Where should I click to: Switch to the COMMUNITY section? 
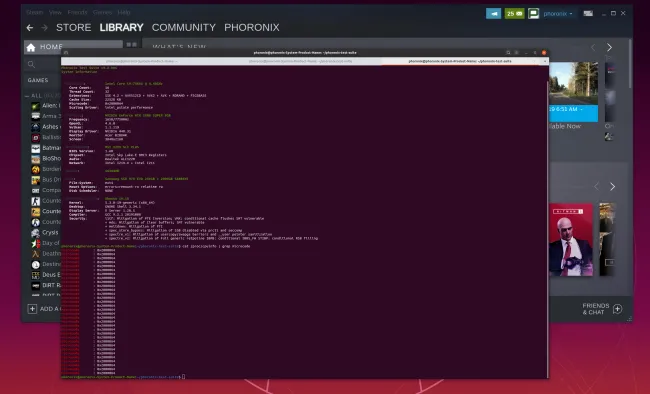[x=184, y=27]
